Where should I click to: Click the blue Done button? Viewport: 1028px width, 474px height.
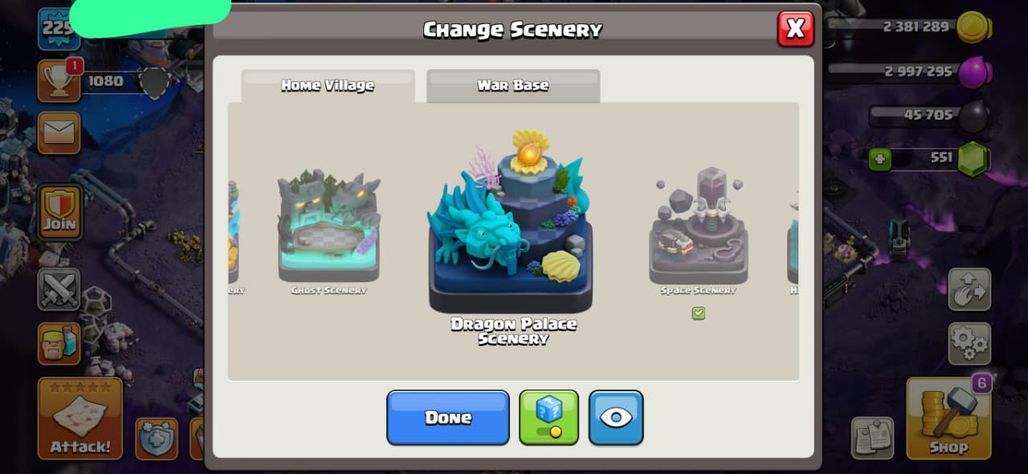pyautogui.click(x=448, y=418)
